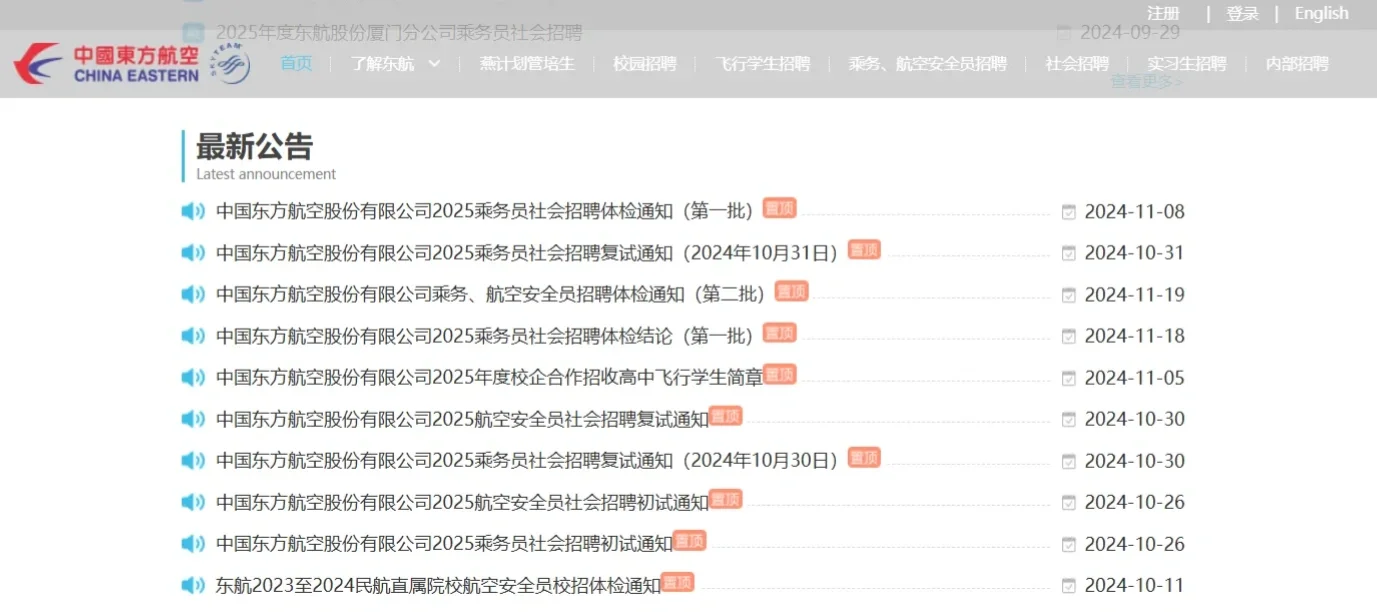
Task: Click the speaker icon before the 体检通知（第一批） announcement
Action: pos(193,210)
